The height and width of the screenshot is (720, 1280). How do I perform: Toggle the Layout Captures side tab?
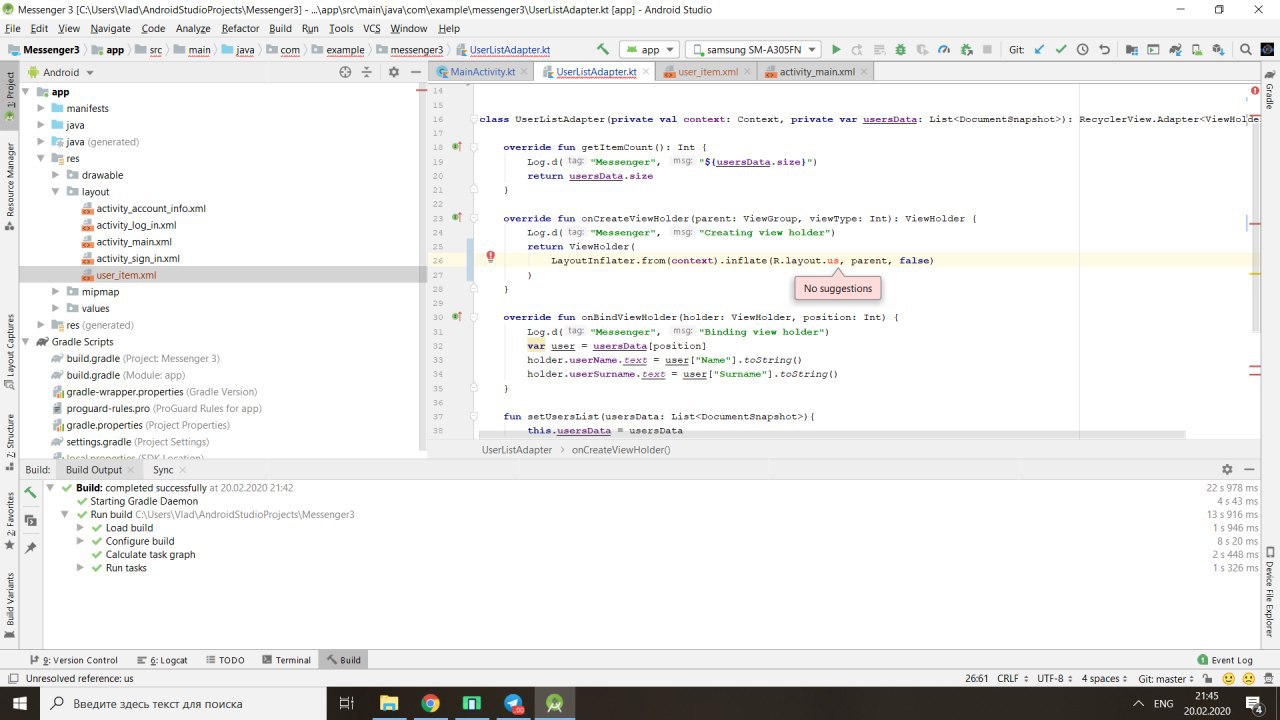click(10, 351)
